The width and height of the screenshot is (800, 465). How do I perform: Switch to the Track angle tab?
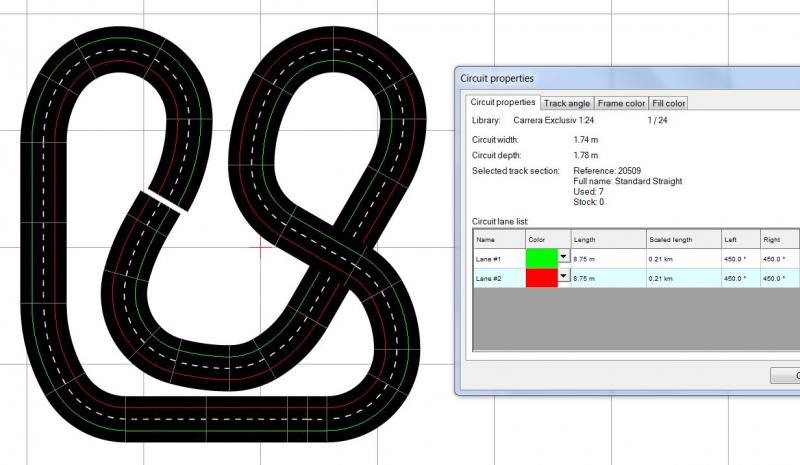(567, 103)
